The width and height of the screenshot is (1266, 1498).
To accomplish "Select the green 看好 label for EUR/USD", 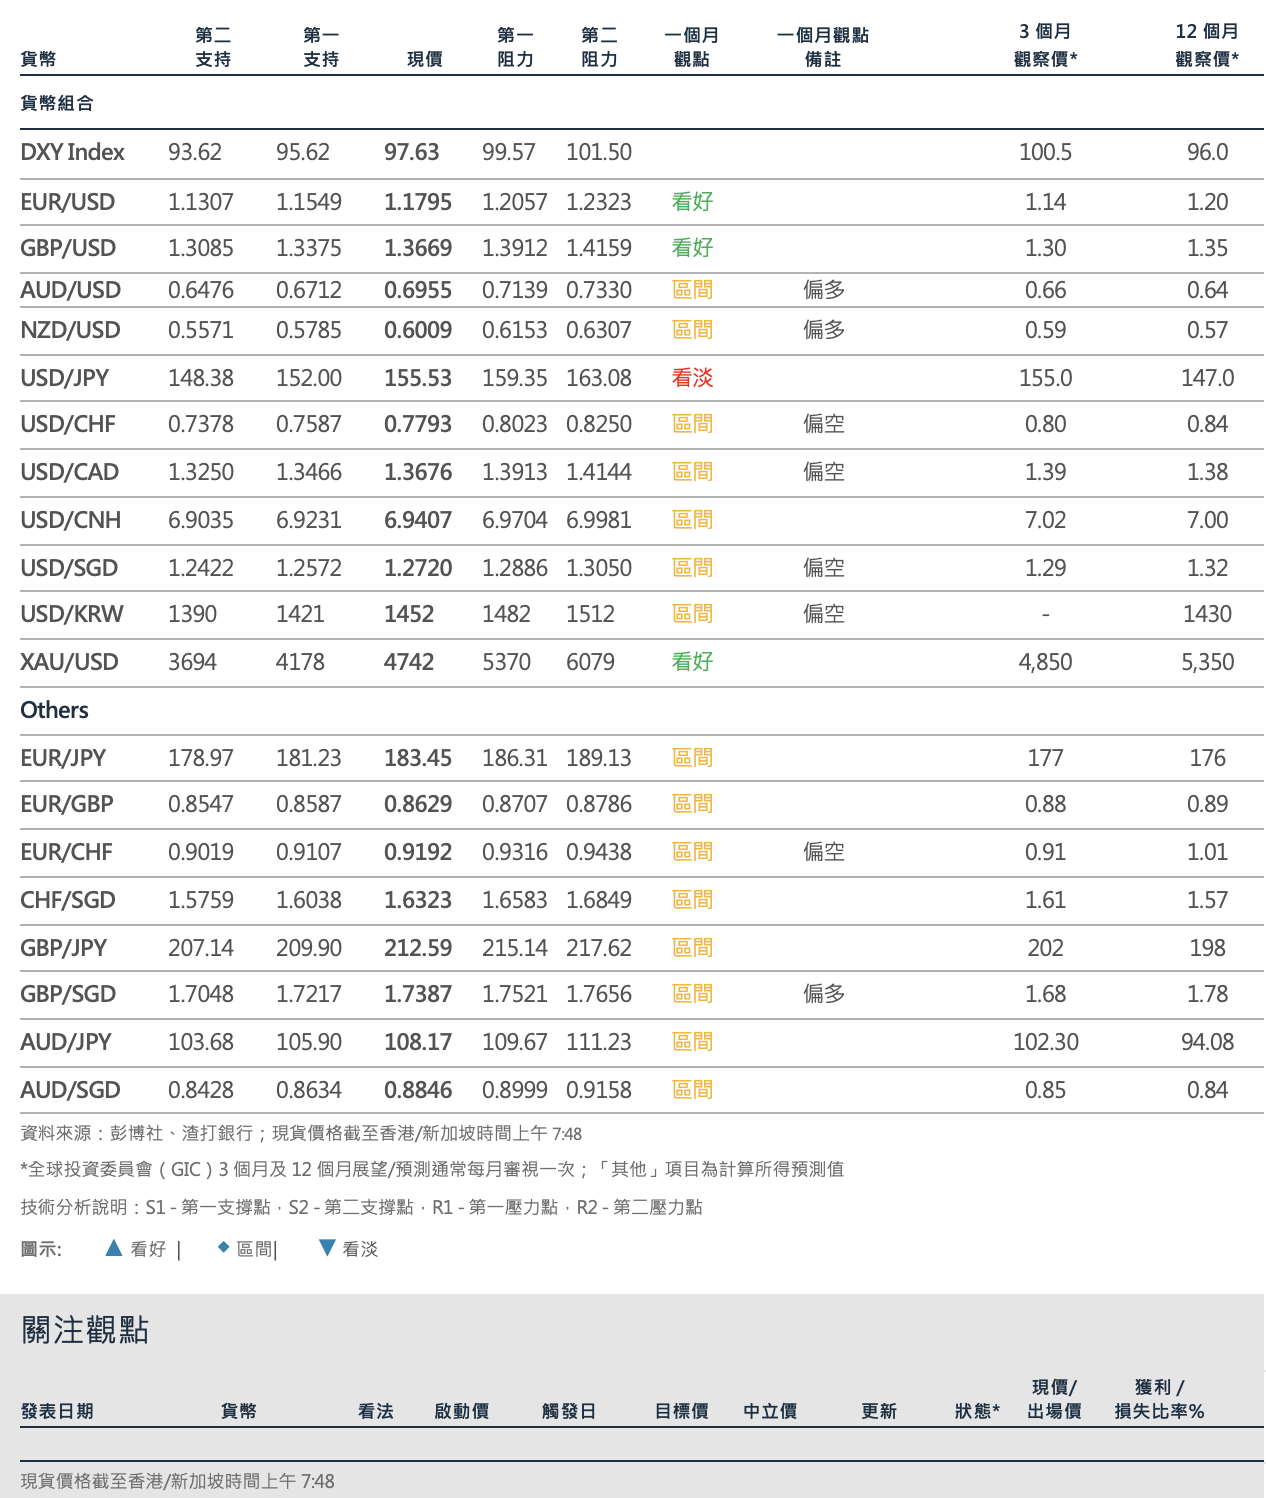I will (x=692, y=202).
